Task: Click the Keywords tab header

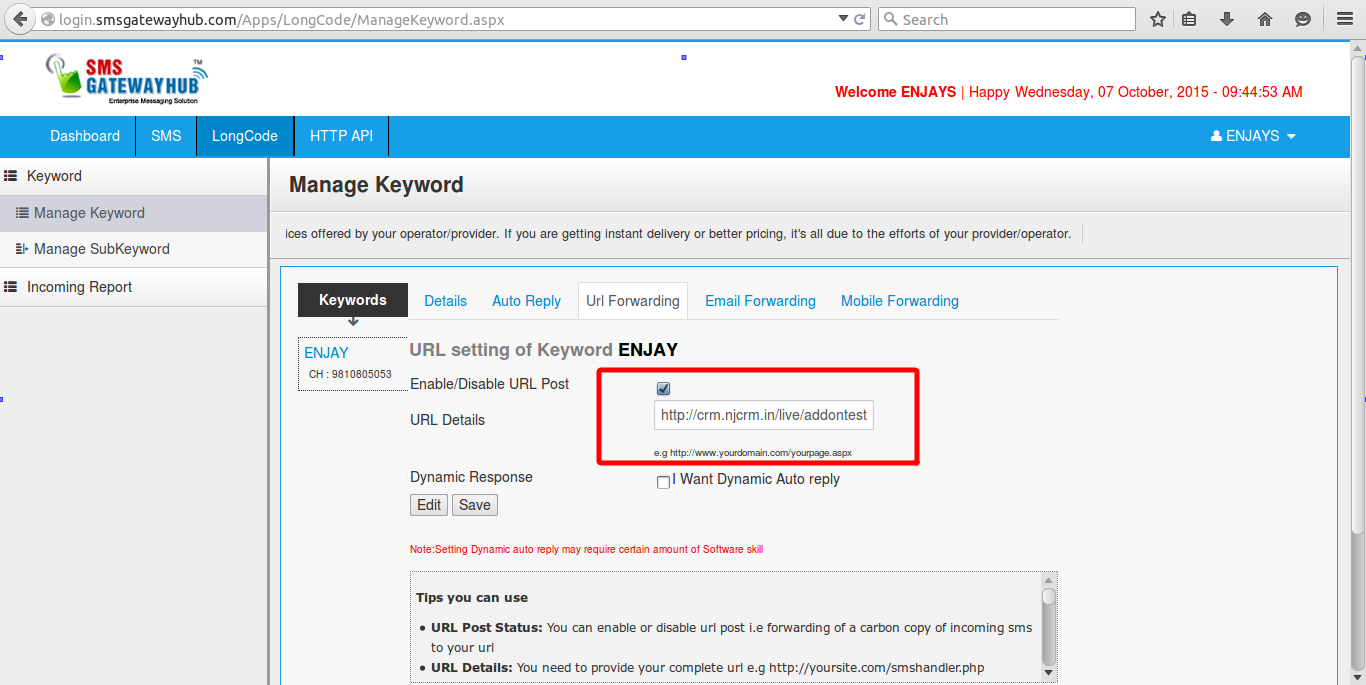Action: click(353, 300)
